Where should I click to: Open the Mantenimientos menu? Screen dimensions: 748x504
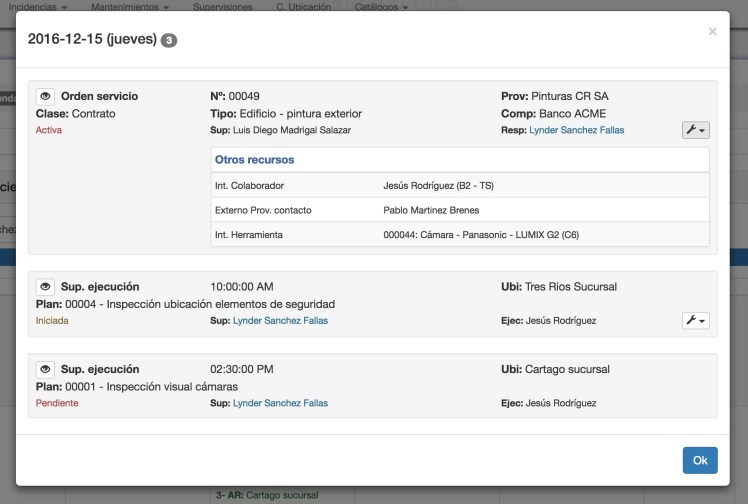pyautogui.click(x=128, y=6)
